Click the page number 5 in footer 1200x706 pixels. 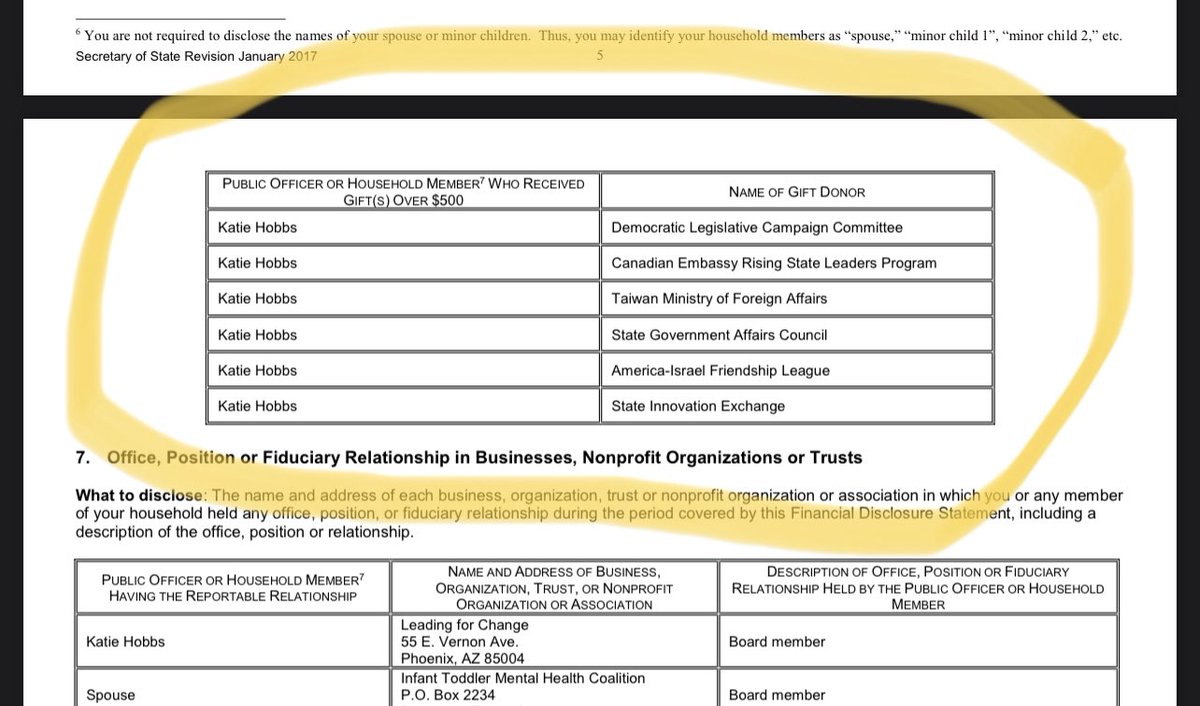(599, 56)
